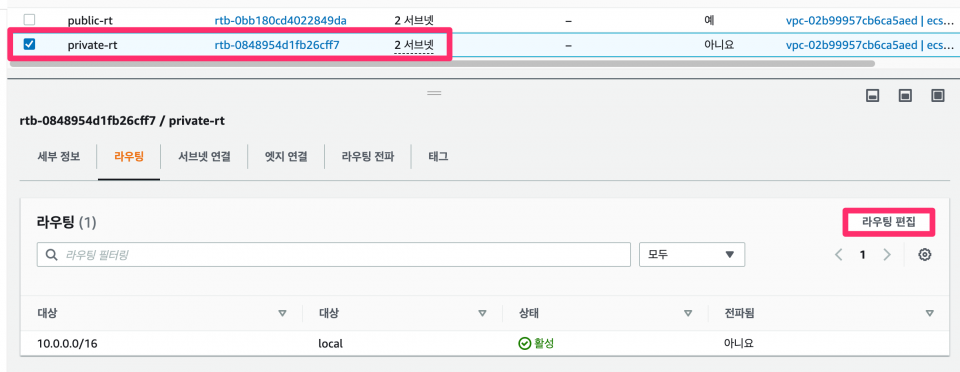Check the public-rt route table checkbox
This screenshot has height=372, width=960.
29,20
